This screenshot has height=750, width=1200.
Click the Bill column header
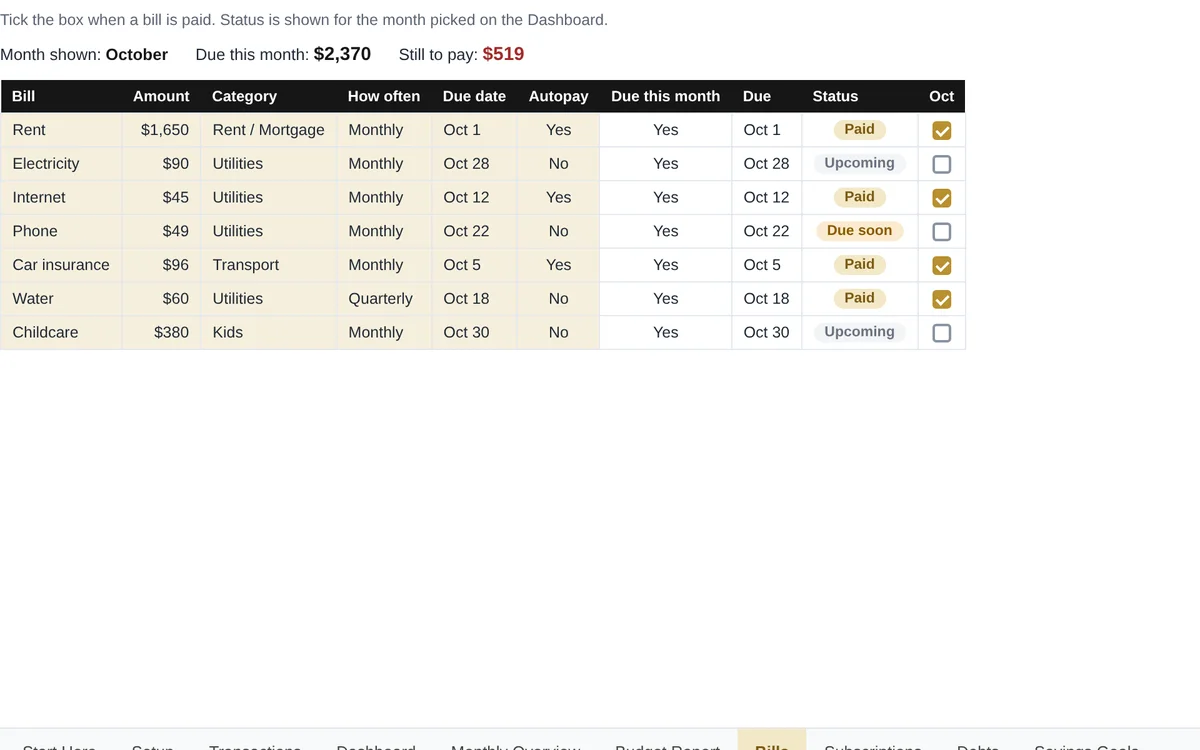[x=61, y=96]
